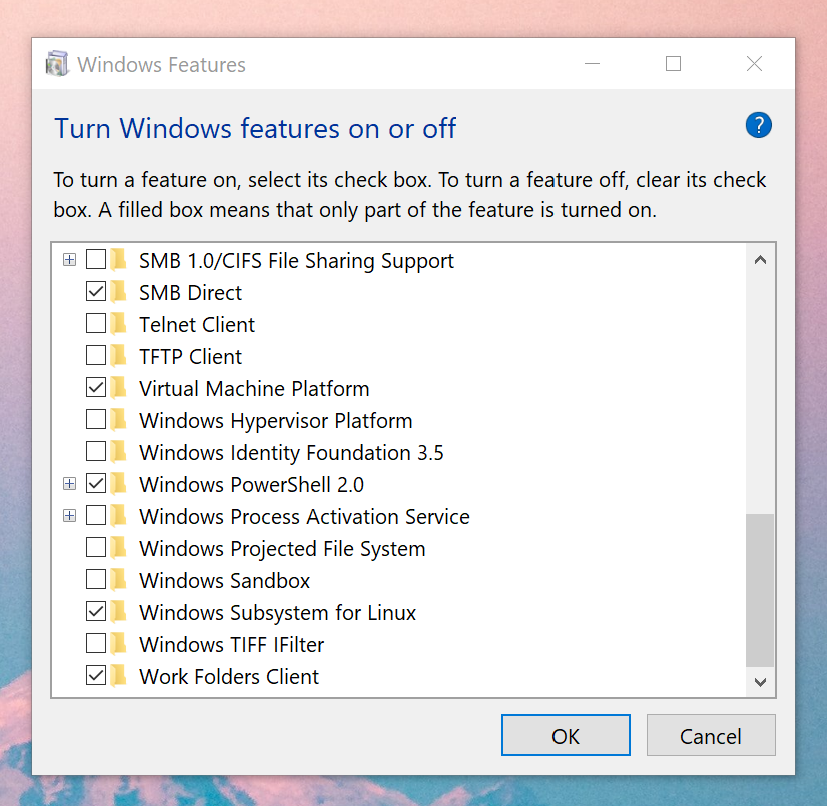Enable Windows Projected File System checkbox
This screenshot has width=827, height=806.
click(x=96, y=548)
